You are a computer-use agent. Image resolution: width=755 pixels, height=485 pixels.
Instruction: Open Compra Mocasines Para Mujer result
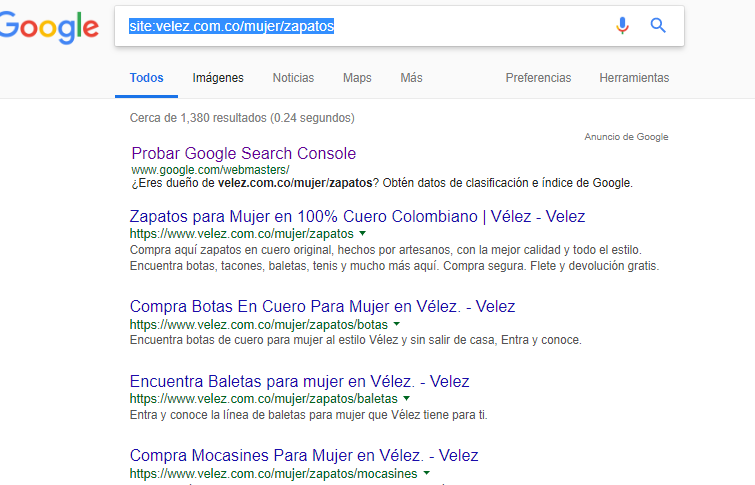click(x=304, y=455)
